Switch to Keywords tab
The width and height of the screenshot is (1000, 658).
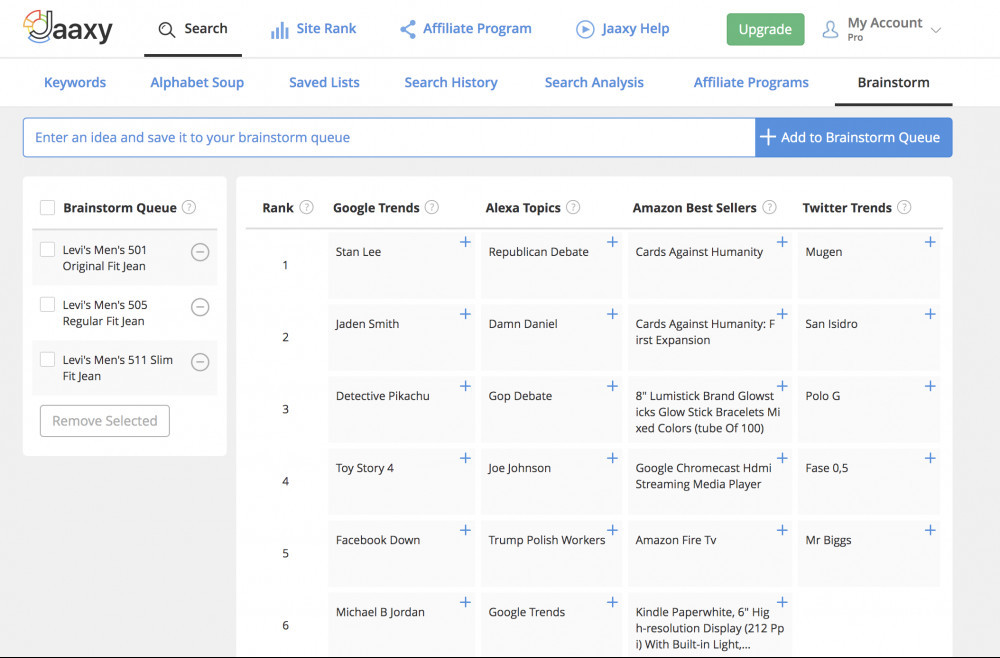coord(75,82)
